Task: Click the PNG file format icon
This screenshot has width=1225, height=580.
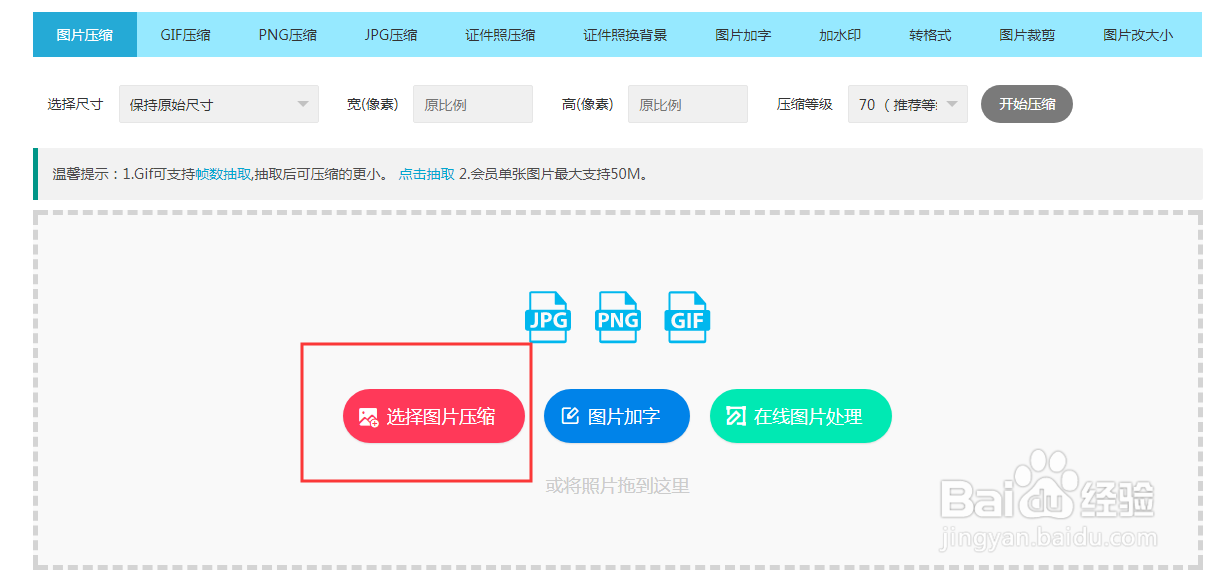Action: coord(618,317)
